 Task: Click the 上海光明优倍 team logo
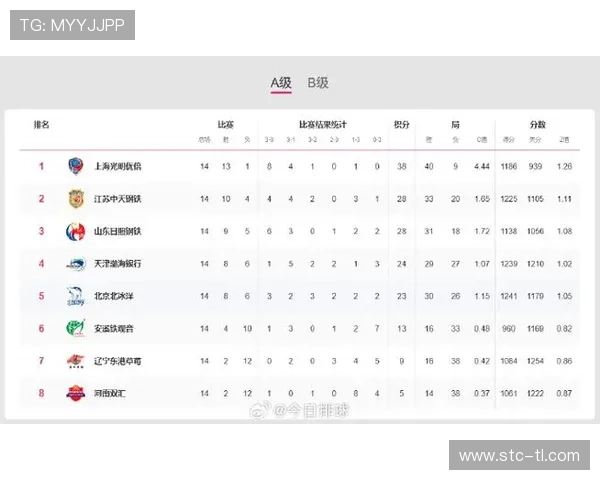pos(76,166)
